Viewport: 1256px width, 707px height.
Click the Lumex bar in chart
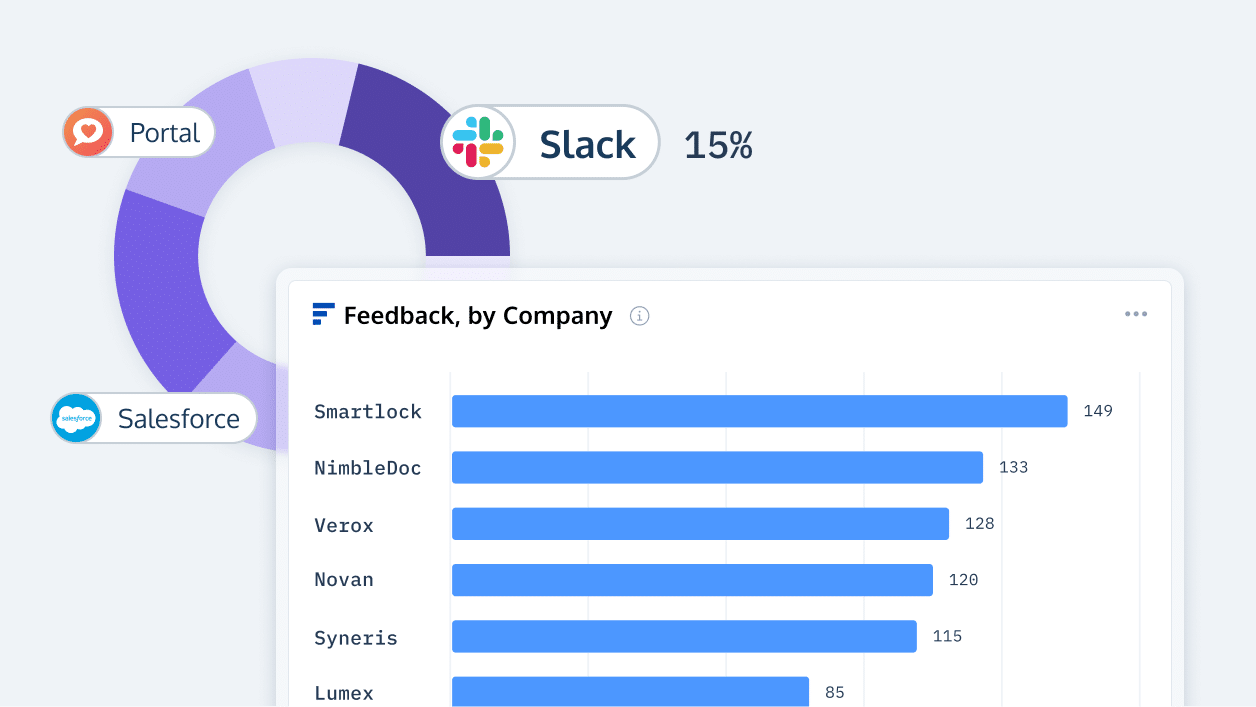coord(630,691)
